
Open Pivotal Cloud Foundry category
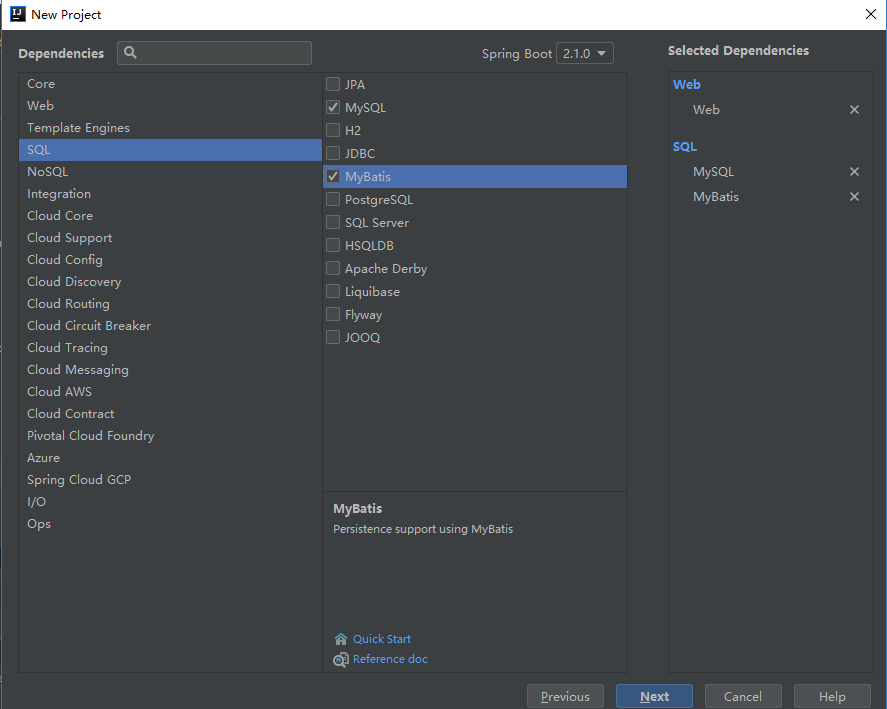click(170, 436)
